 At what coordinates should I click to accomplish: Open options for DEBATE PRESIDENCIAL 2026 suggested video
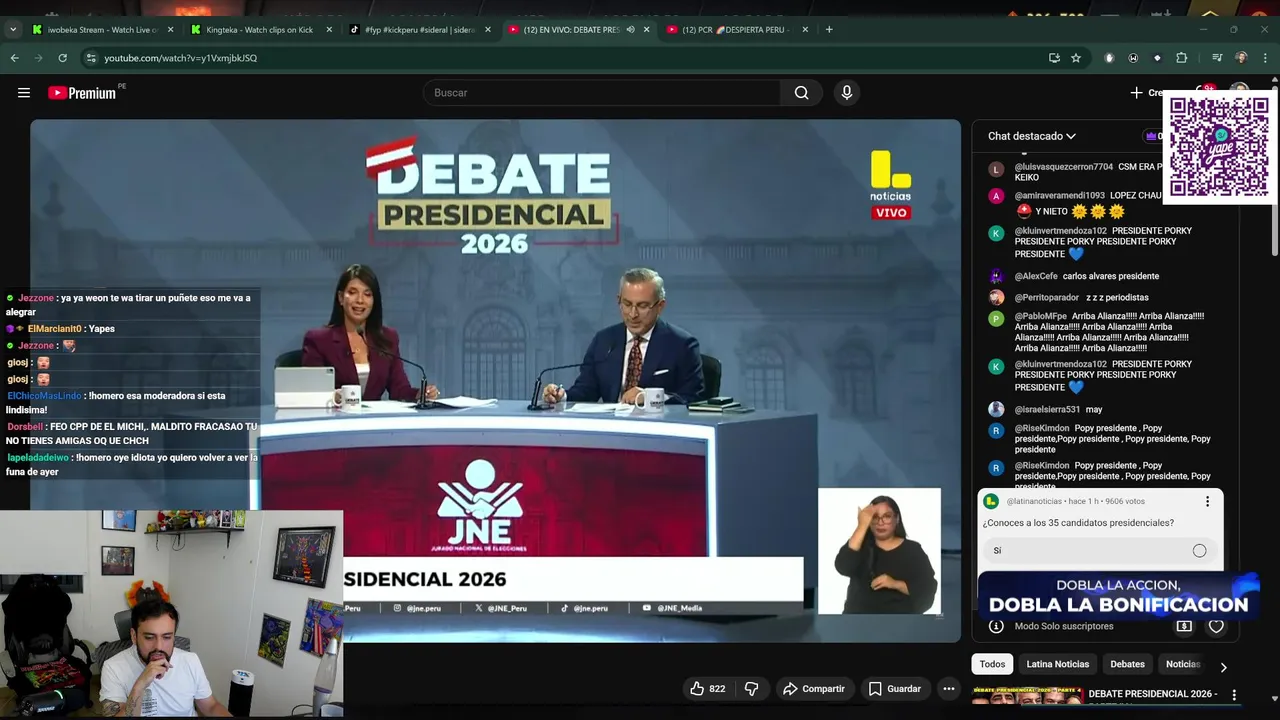[x=1234, y=695]
